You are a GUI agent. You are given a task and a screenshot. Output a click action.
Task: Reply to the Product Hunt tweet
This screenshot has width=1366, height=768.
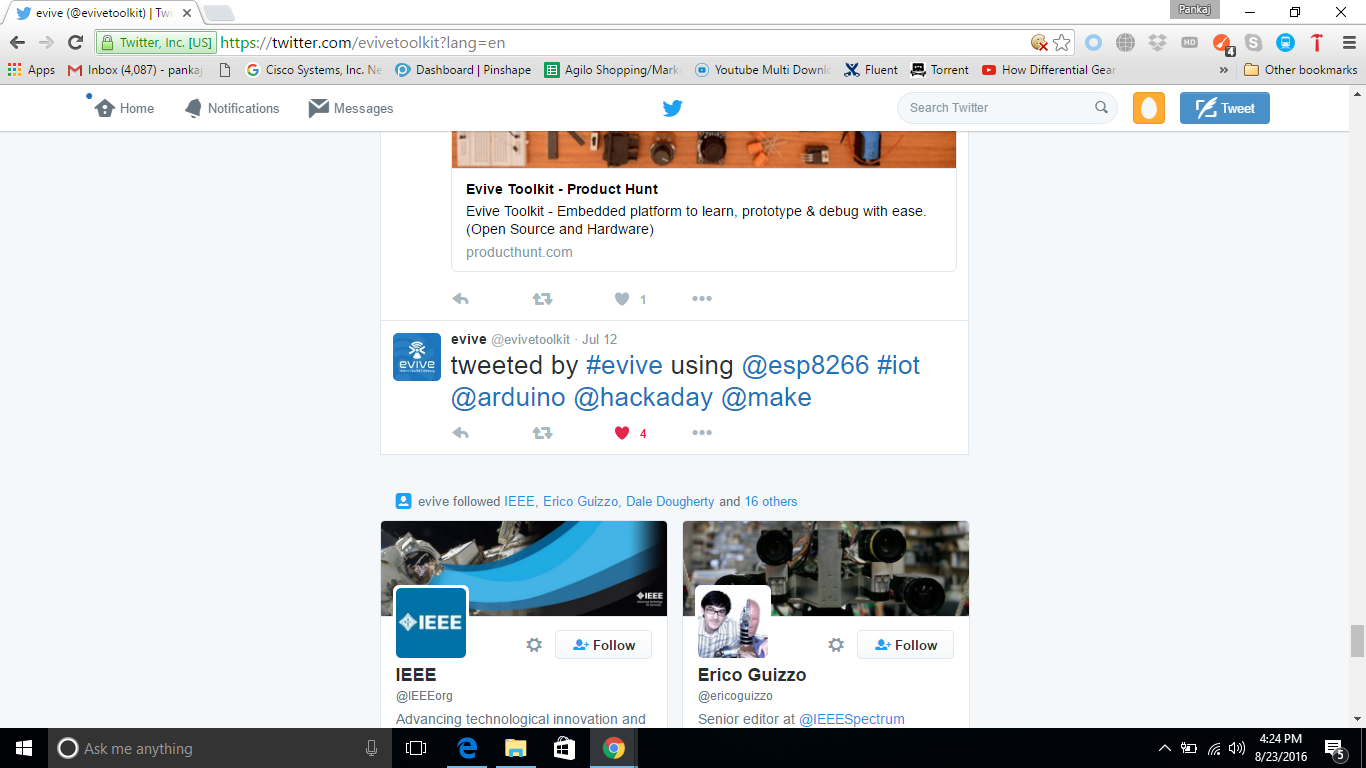(461, 299)
